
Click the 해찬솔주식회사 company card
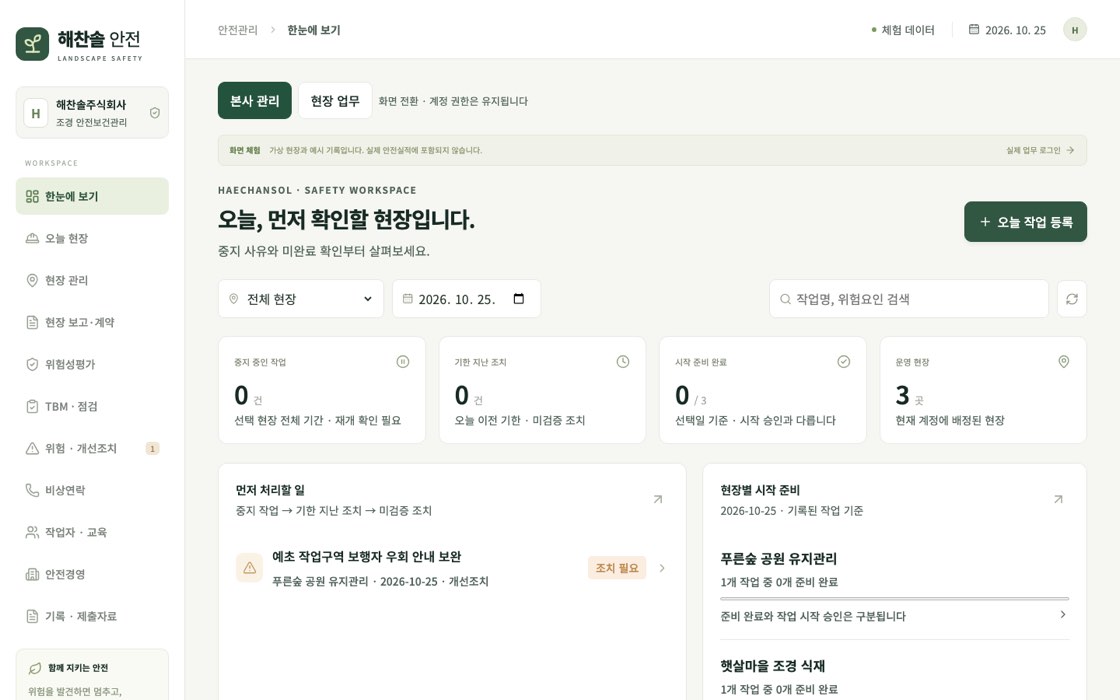92,113
